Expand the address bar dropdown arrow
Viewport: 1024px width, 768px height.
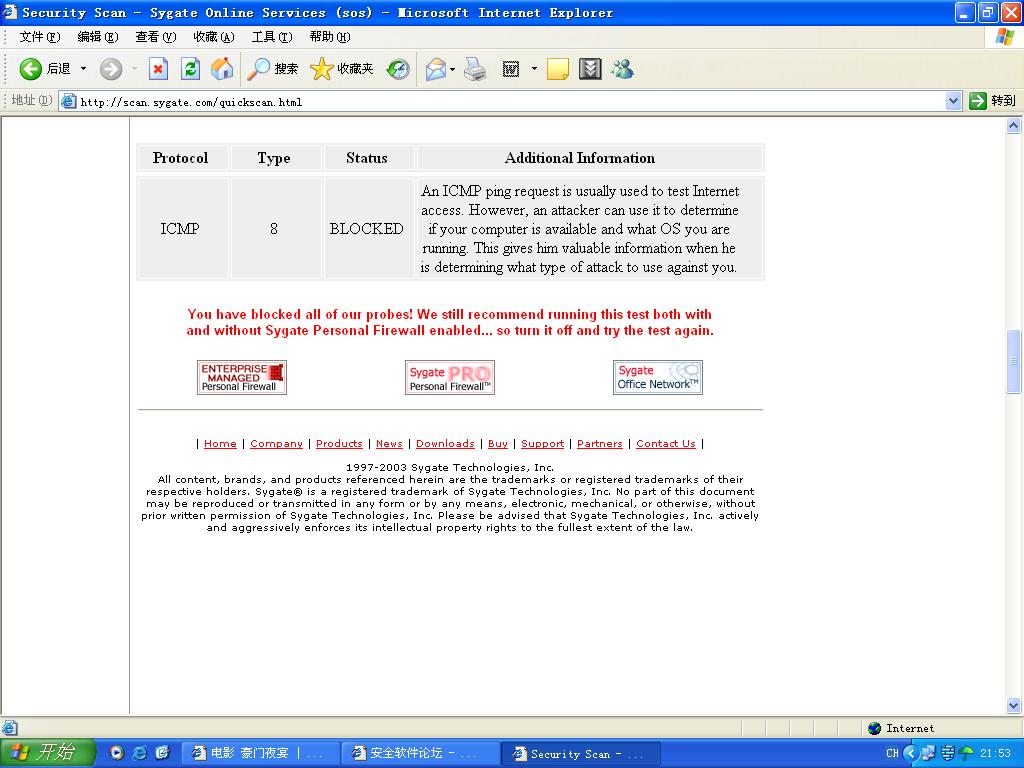click(953, 101)
